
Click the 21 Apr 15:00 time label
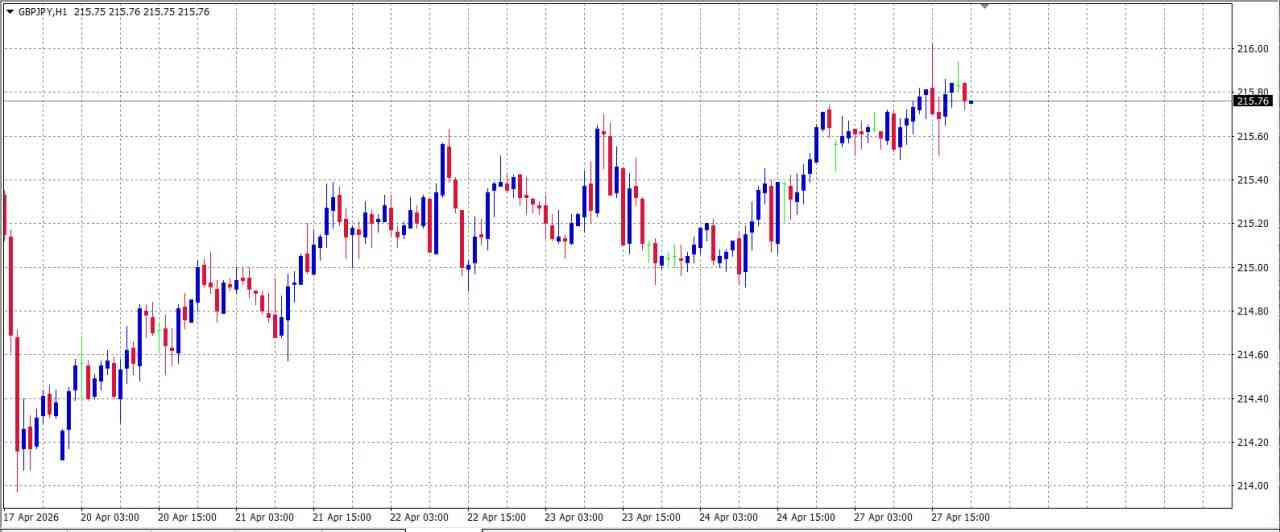[x=342, y=518]
